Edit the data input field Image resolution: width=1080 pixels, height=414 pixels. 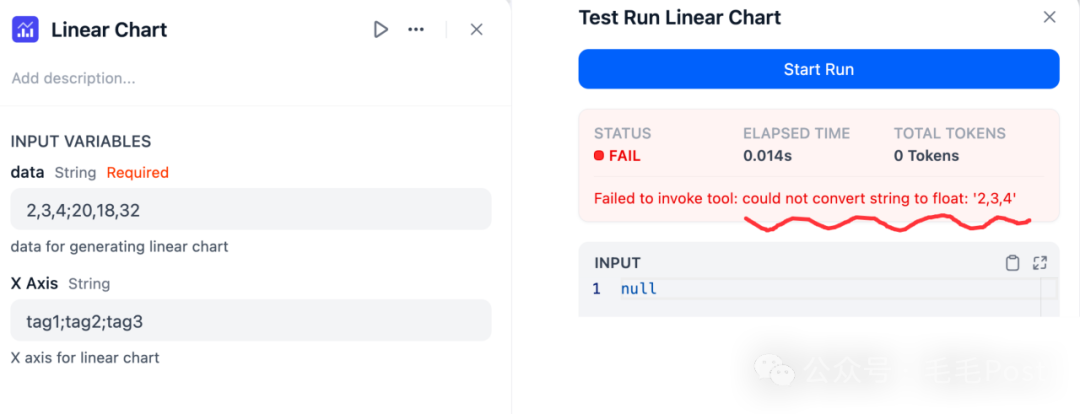(251, 209)
